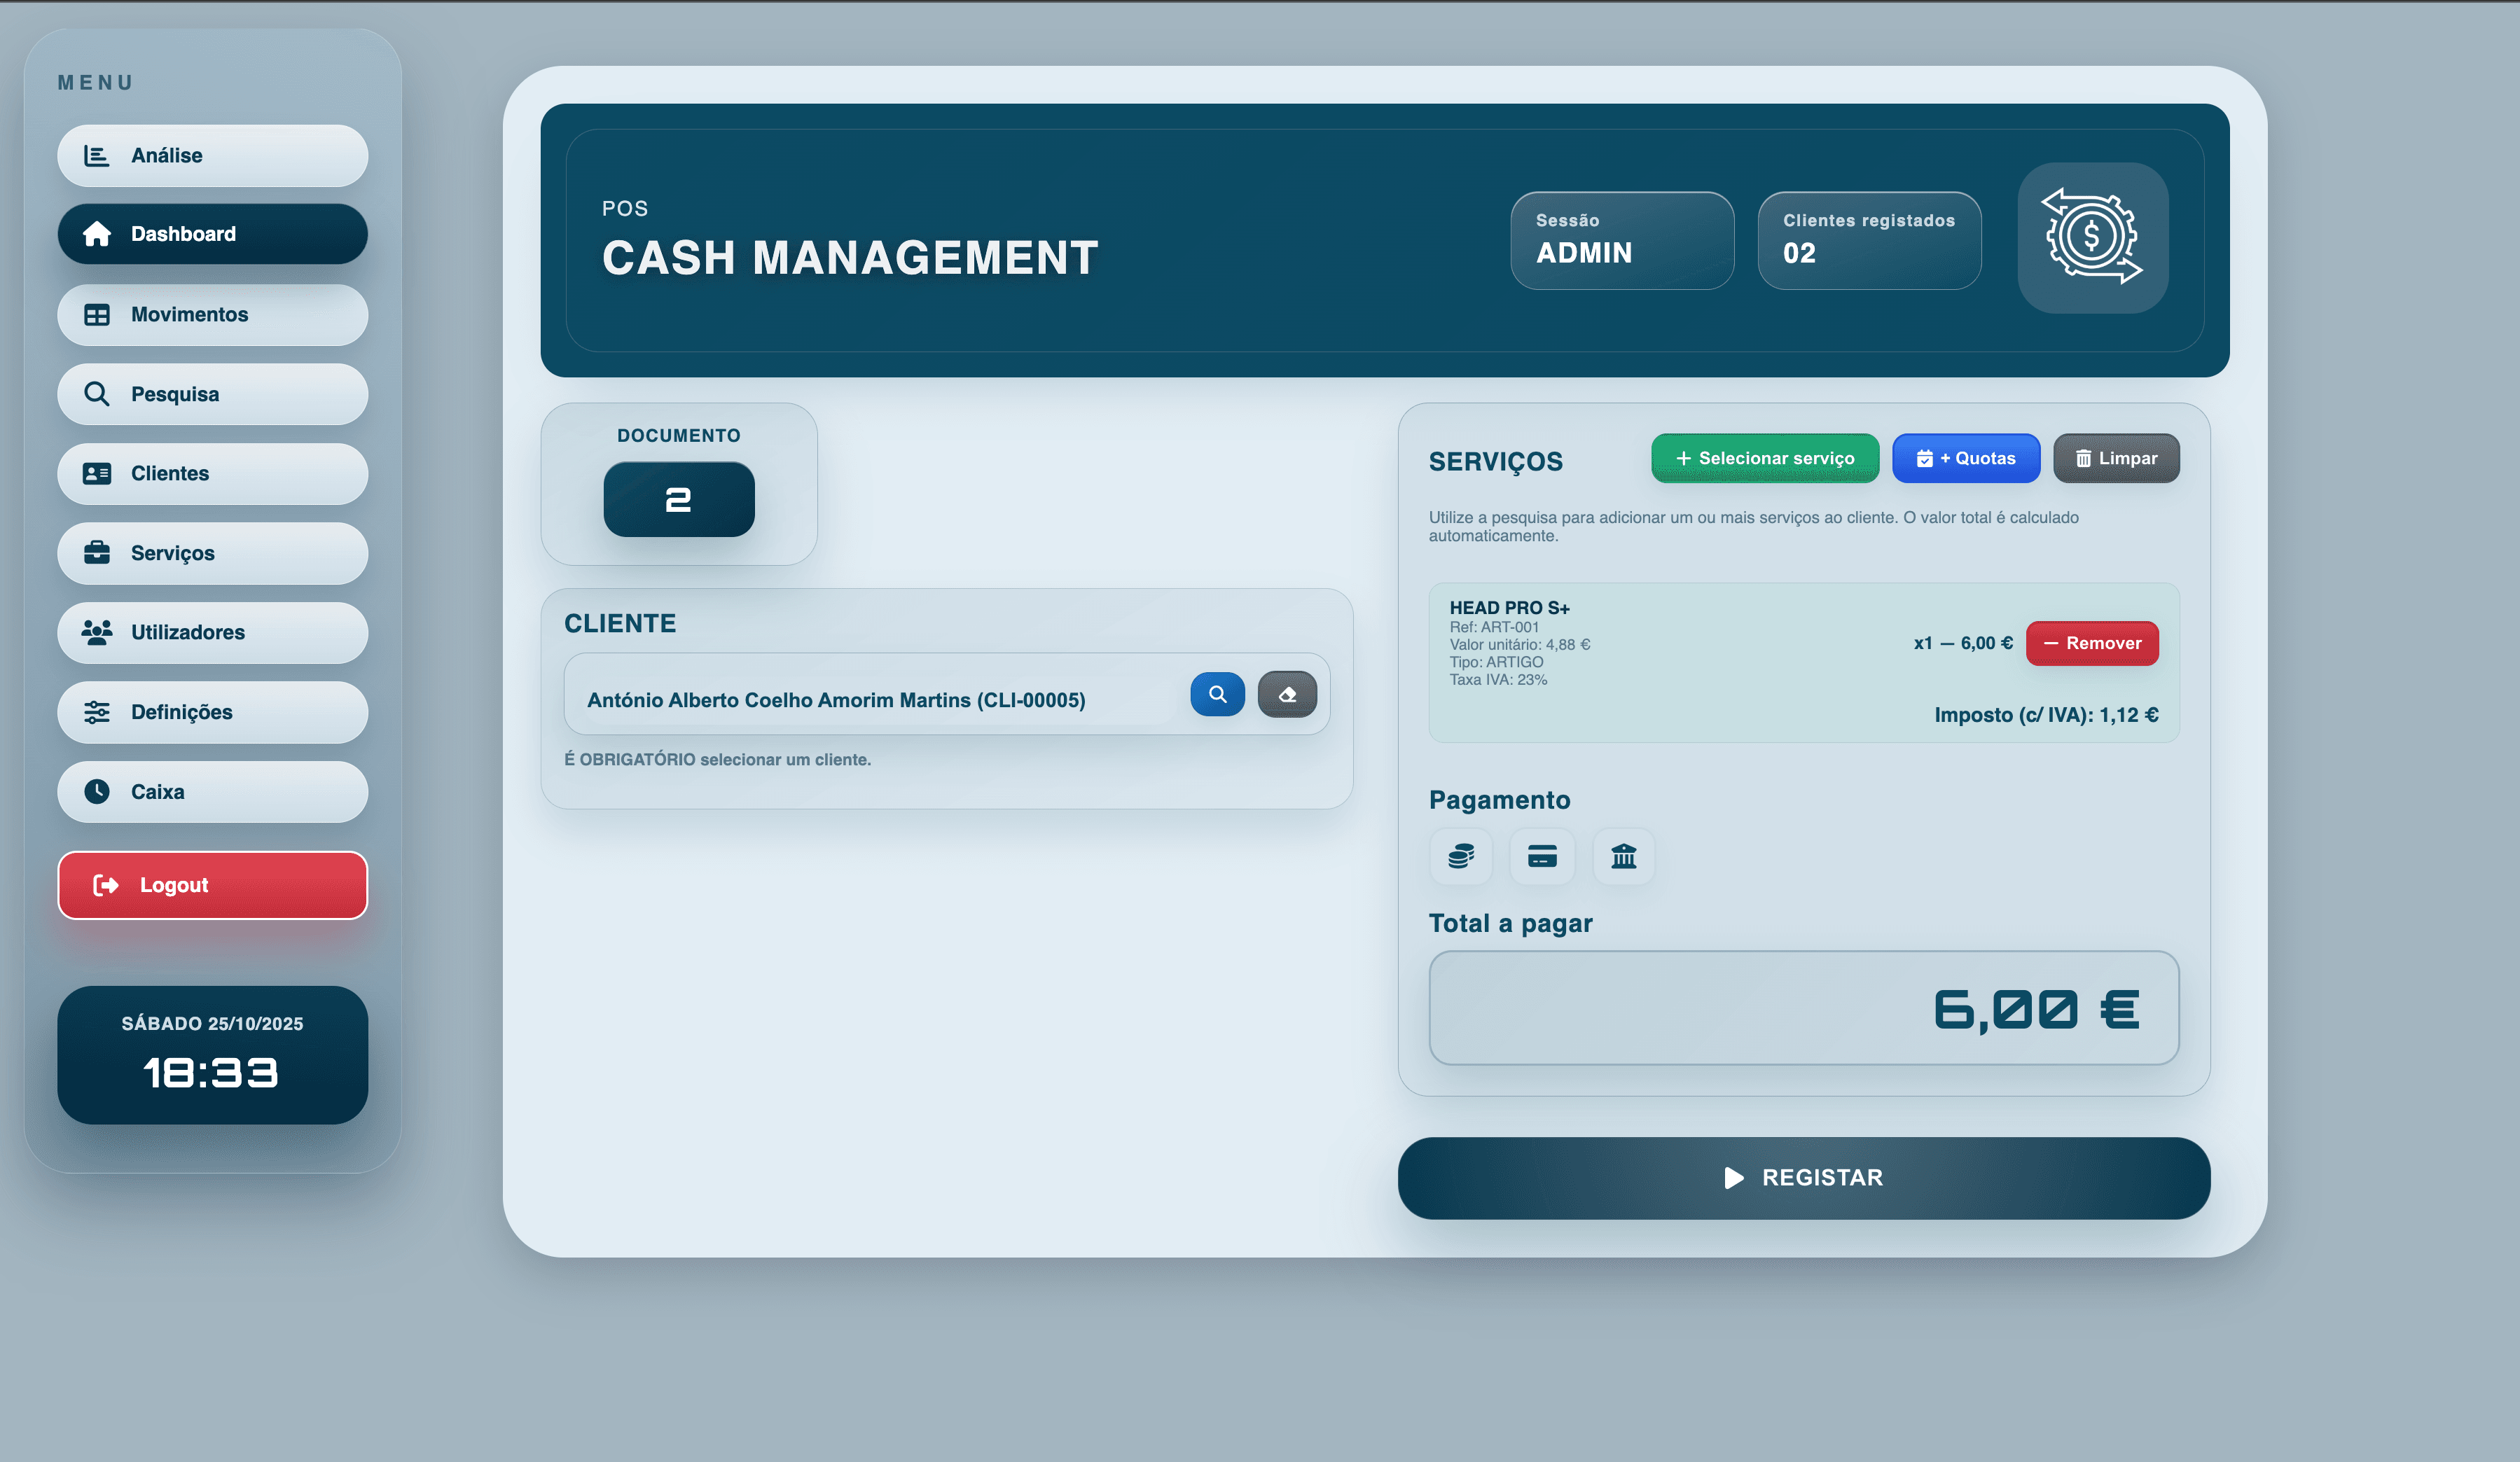The image size is (2520, 1462).
Task: Click the Total a pagar amount field
Action: (1803, 1008)
